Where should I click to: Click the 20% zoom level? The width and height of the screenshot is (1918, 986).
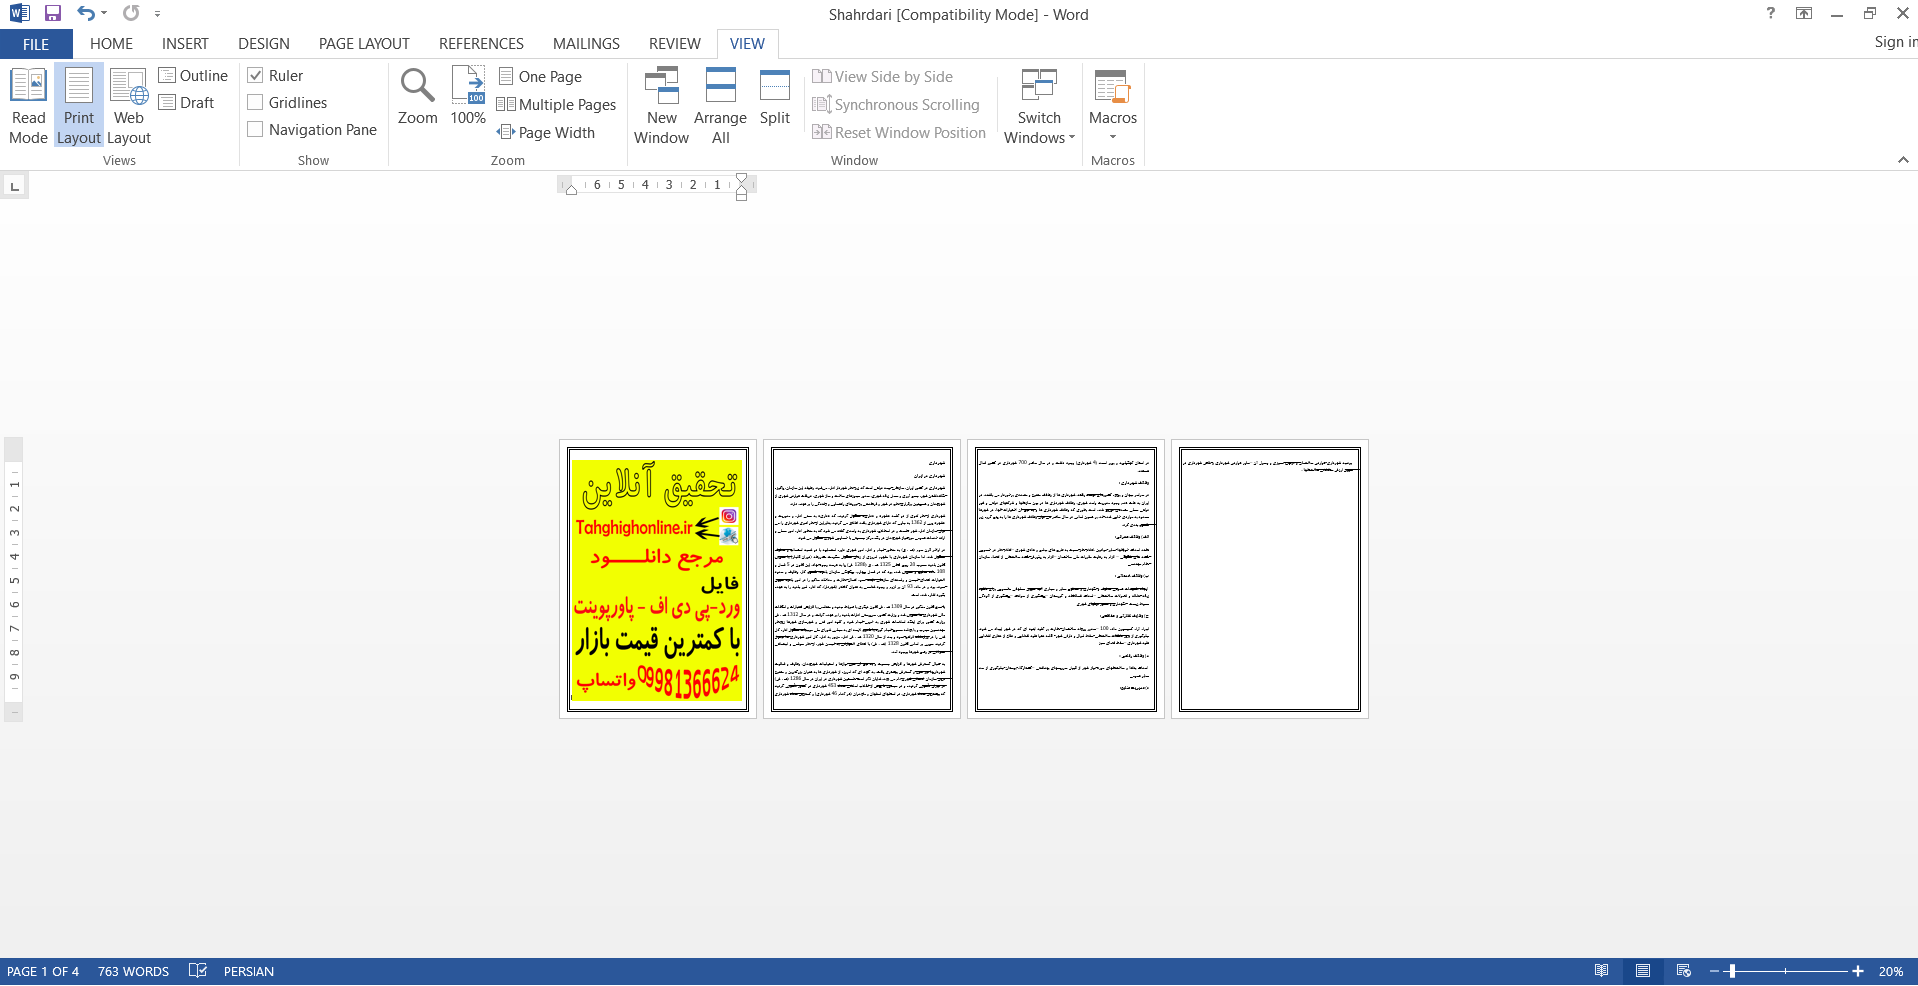click(1890, 971)
